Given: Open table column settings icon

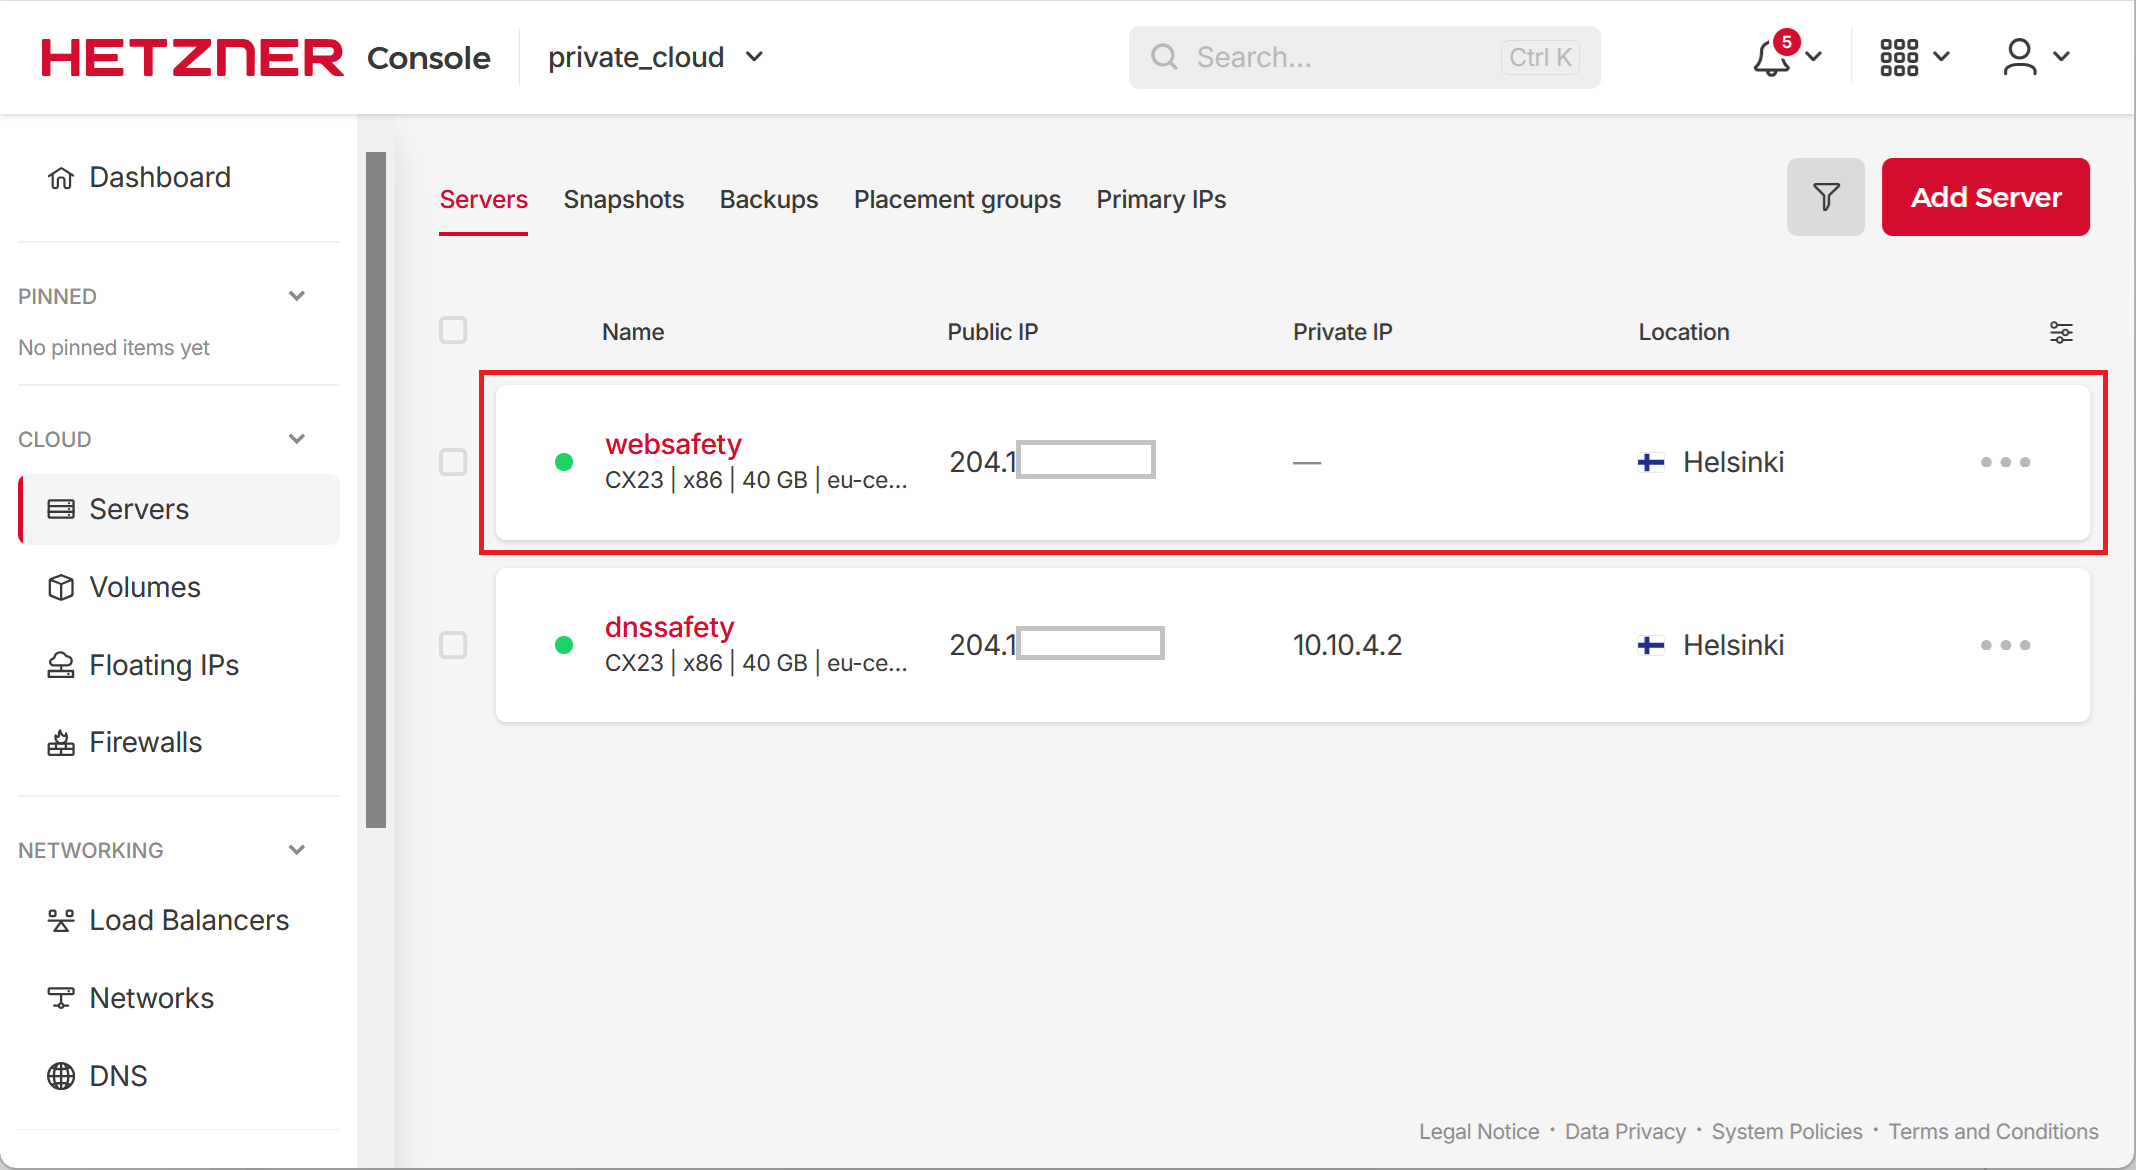Looking at the screenshot, I should coord(2061,332).
